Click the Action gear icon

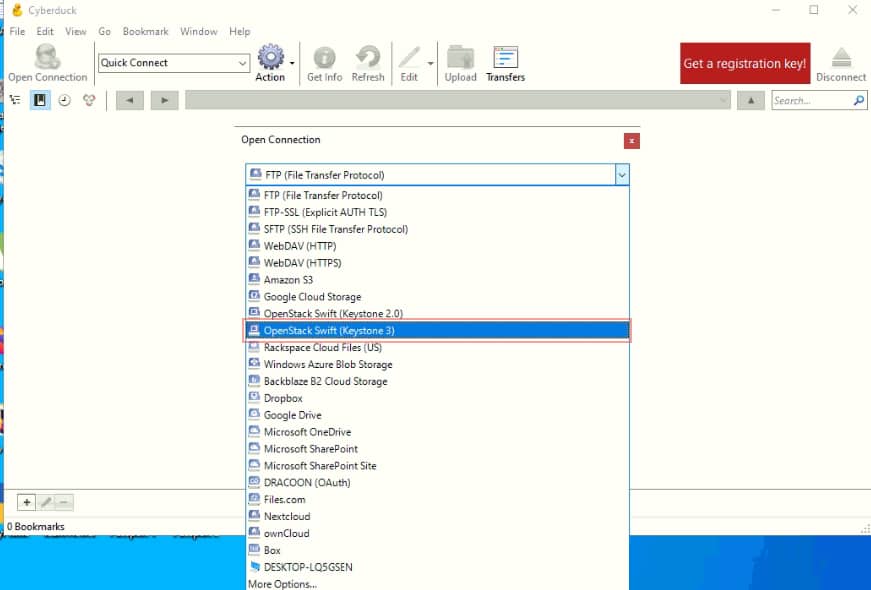pos(269,57)
